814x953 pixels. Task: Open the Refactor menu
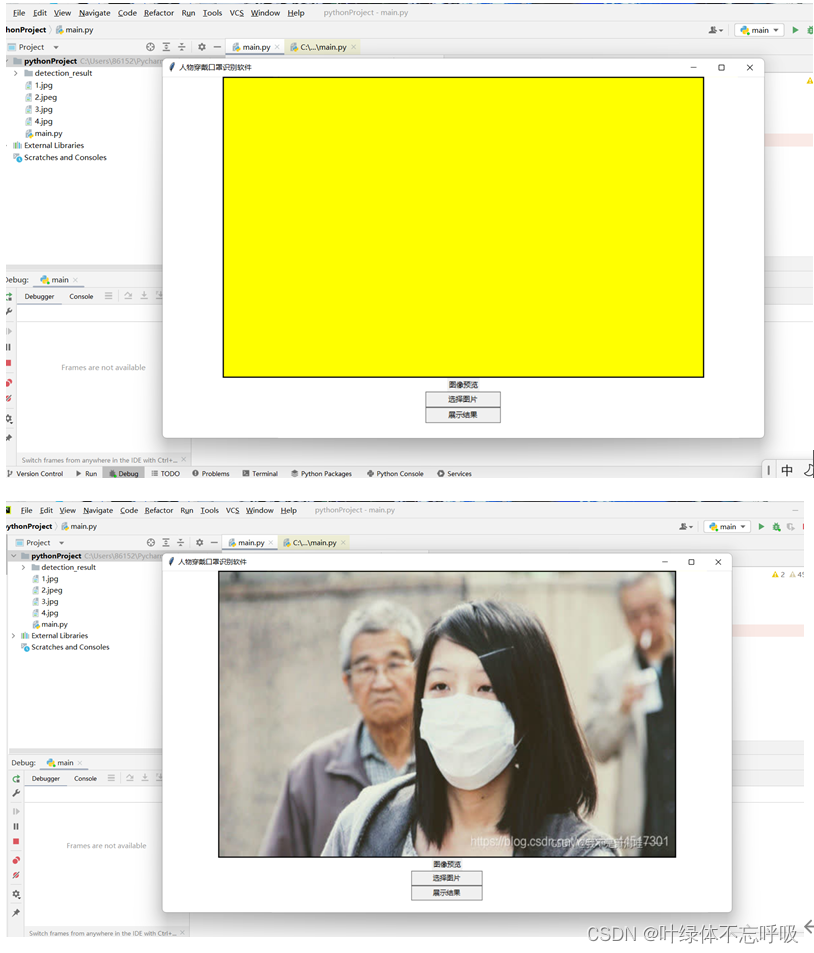tap(159, 13)
